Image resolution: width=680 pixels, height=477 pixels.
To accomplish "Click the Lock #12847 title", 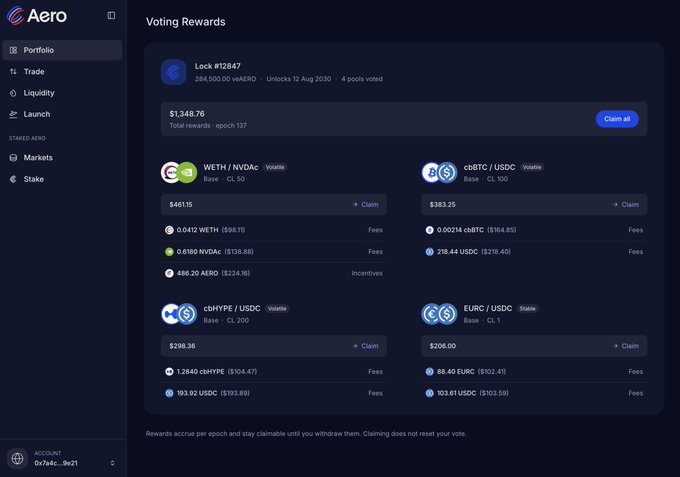I will click(x=218, y=66).
